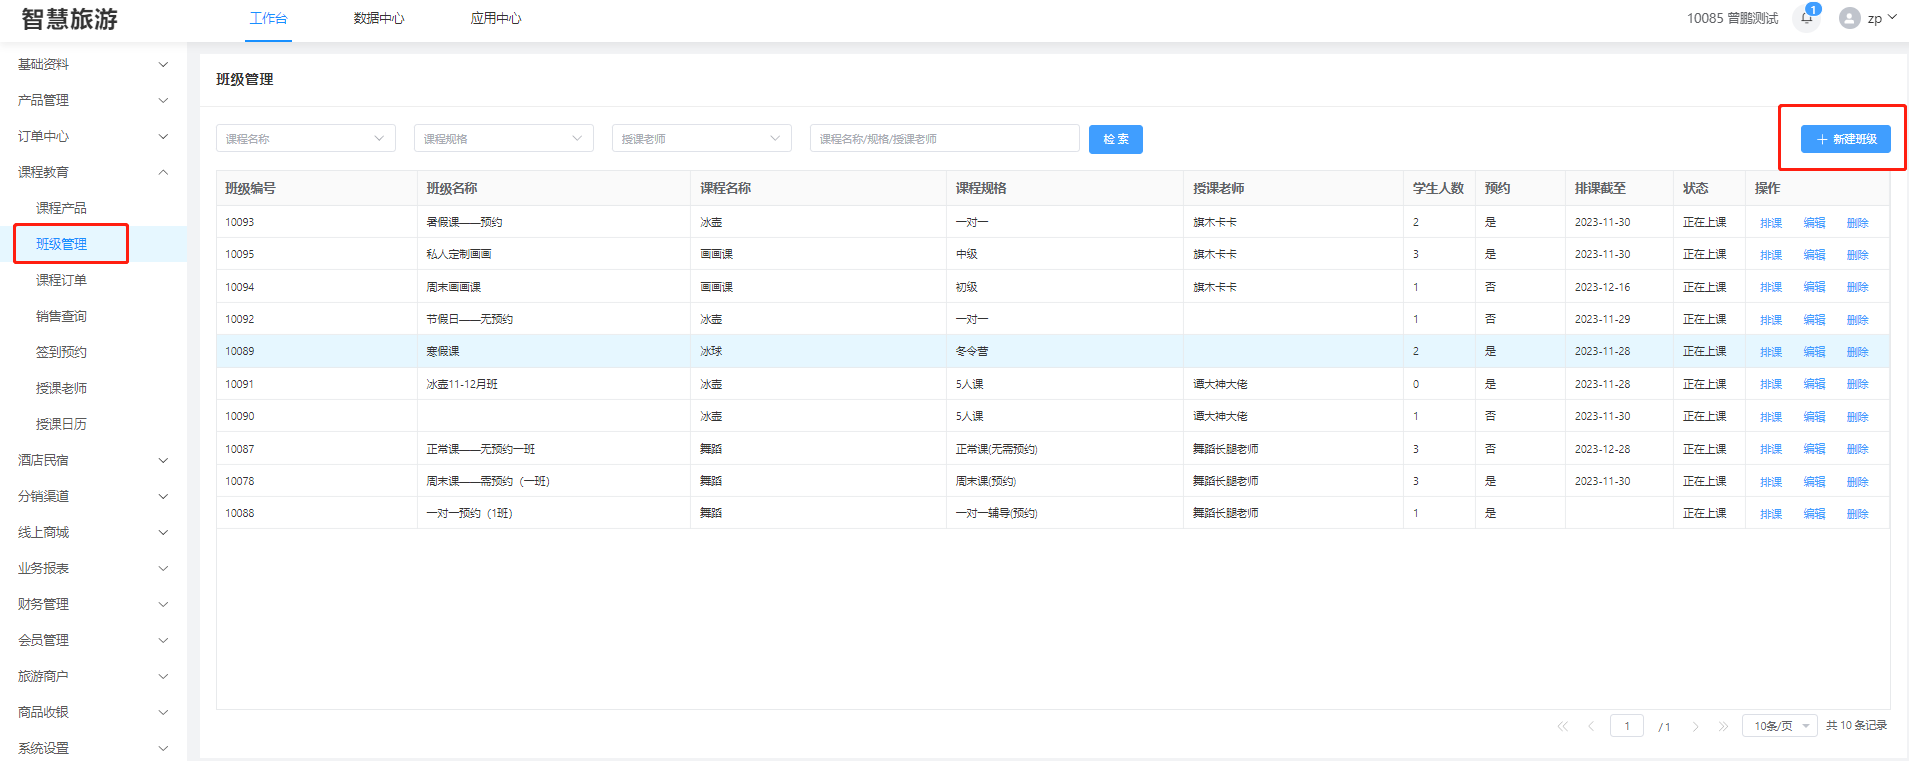Go to the previous page arrow
The width and height of the screenshot is (1909, 761).
tap(1591, 726)
